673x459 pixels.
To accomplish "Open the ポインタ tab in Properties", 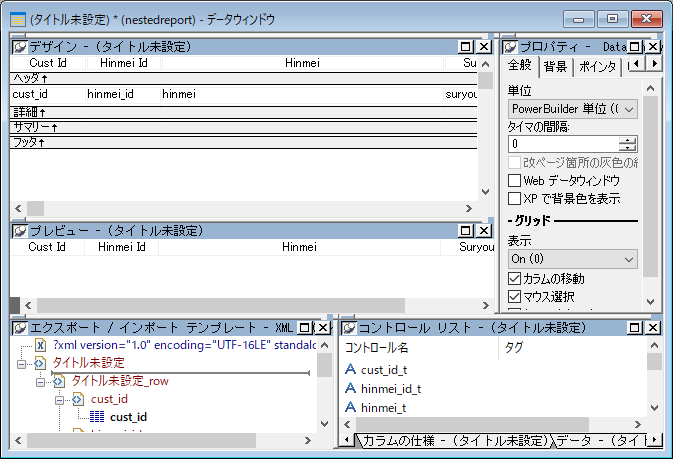I will (x=596, y=66).
